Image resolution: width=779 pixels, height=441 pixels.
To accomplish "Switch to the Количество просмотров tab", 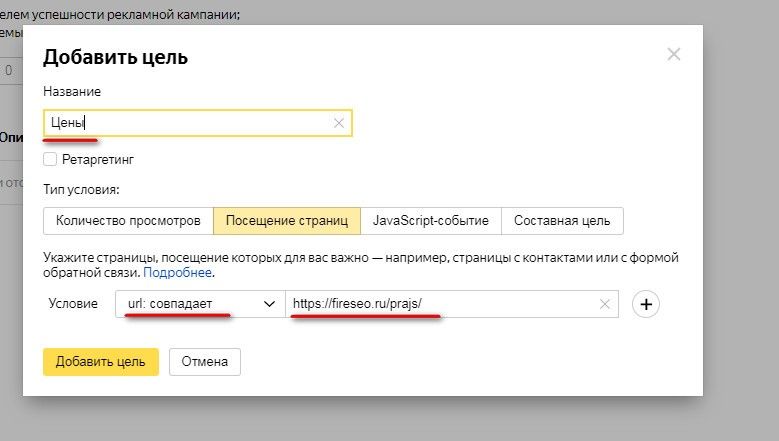I will tap(129, 220).
